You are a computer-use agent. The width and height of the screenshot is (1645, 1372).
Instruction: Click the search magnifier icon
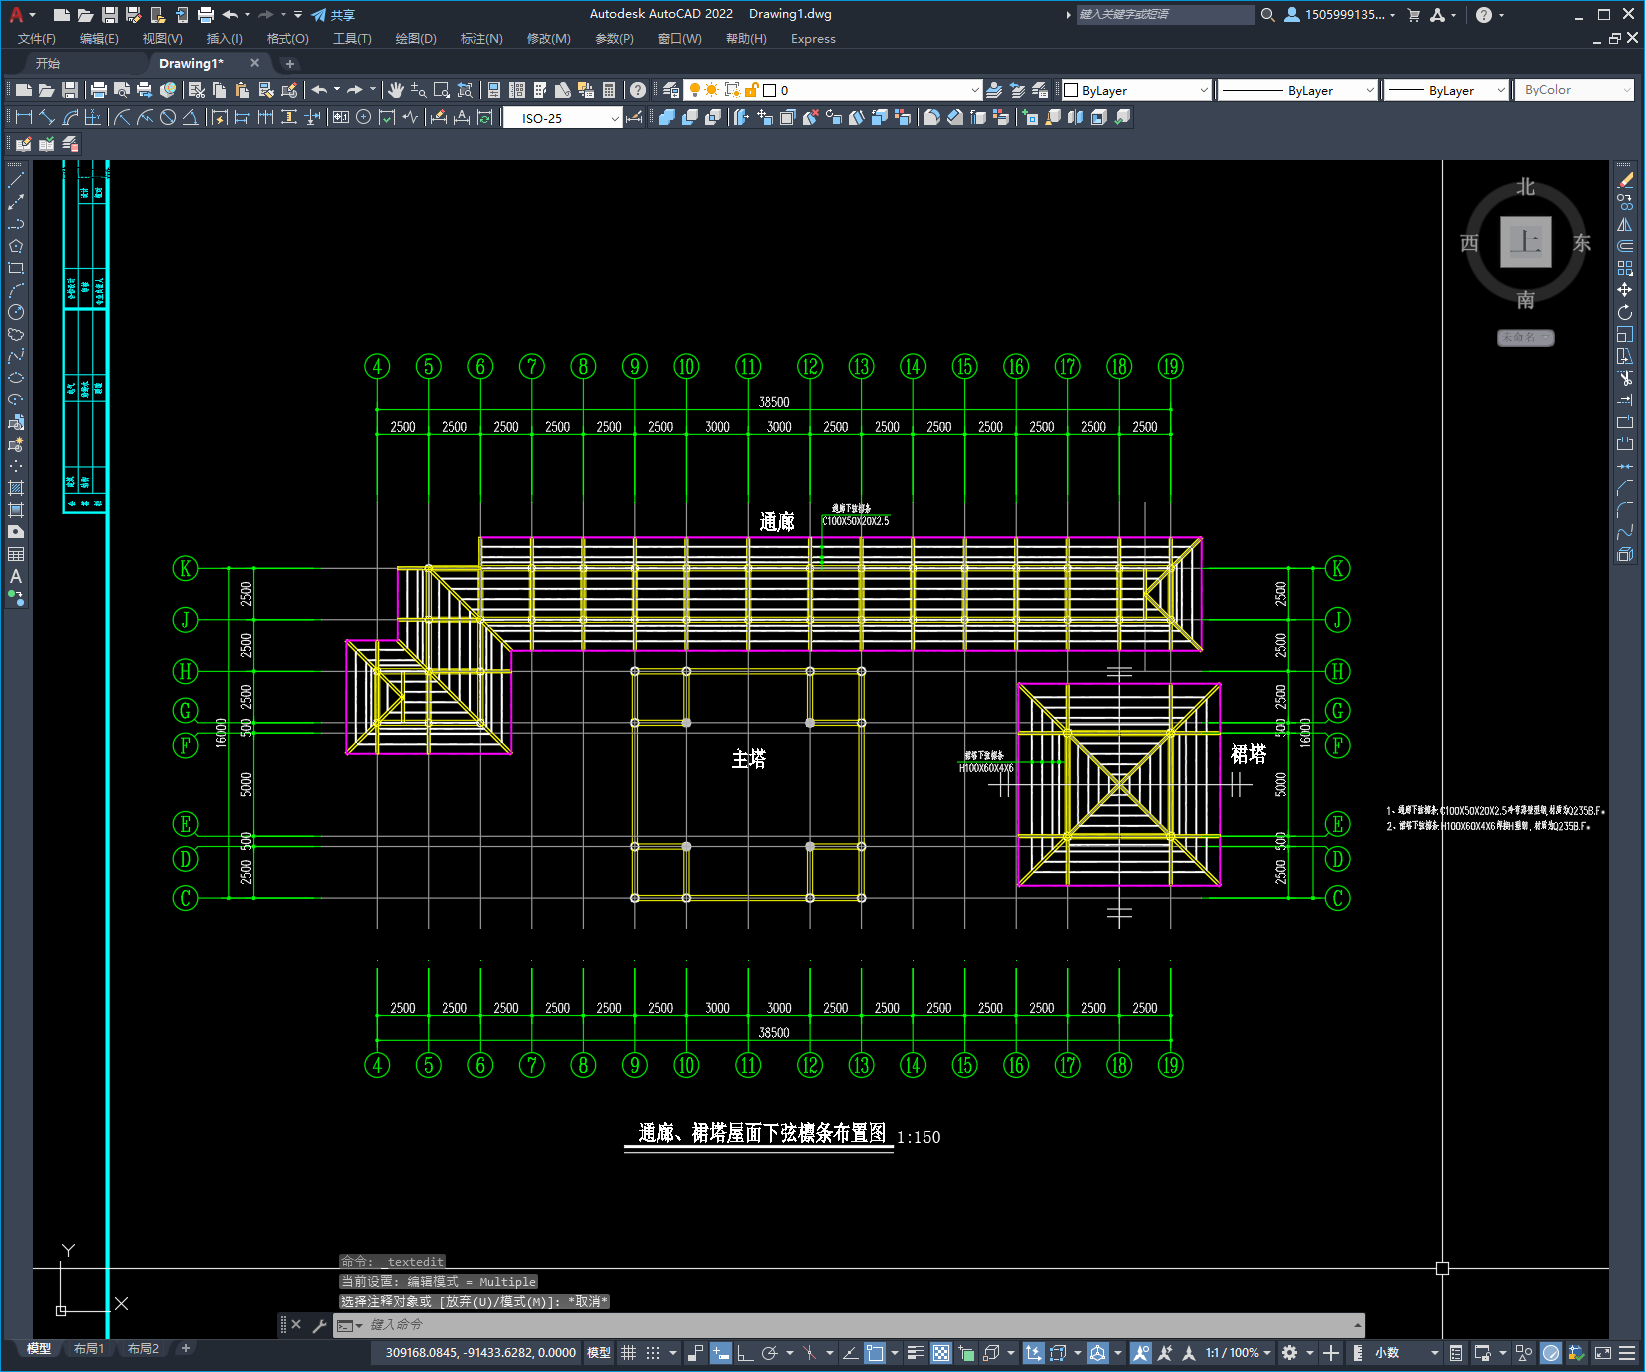1268,15
